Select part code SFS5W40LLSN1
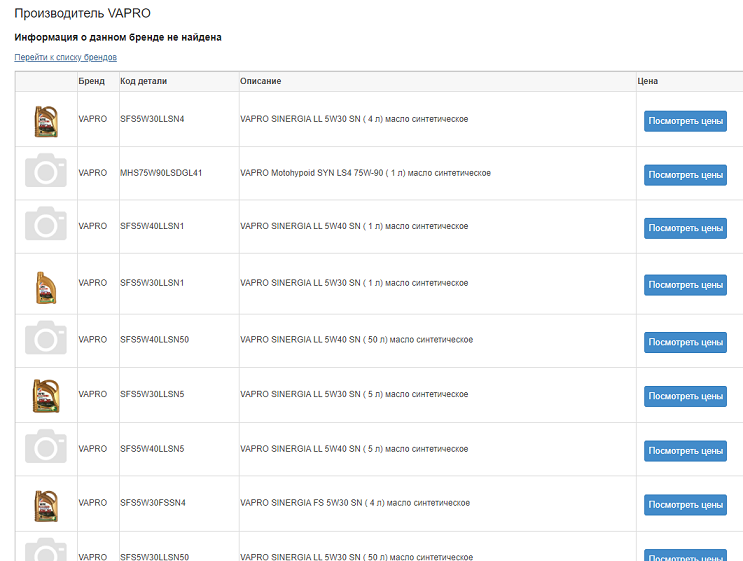 [152, 226]
